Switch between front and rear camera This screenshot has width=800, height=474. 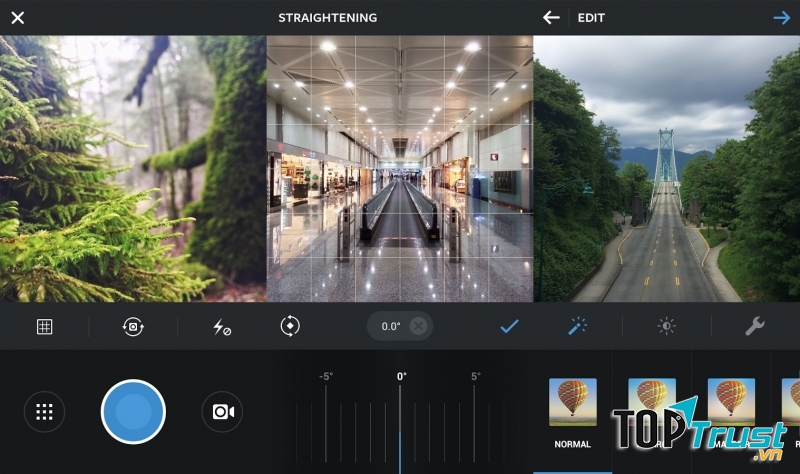point(133,327)
